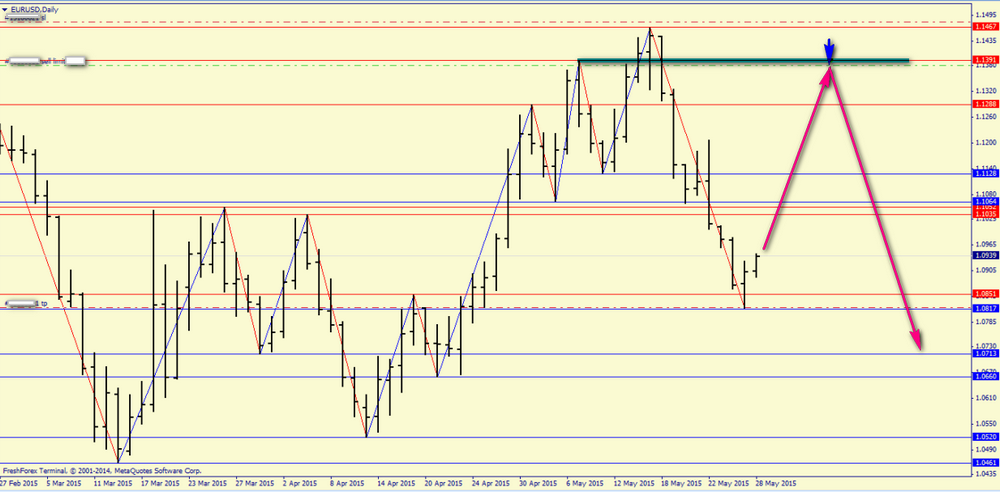Select the tp order label near 1.0817

pyautogui.click(x=26, y=303)
